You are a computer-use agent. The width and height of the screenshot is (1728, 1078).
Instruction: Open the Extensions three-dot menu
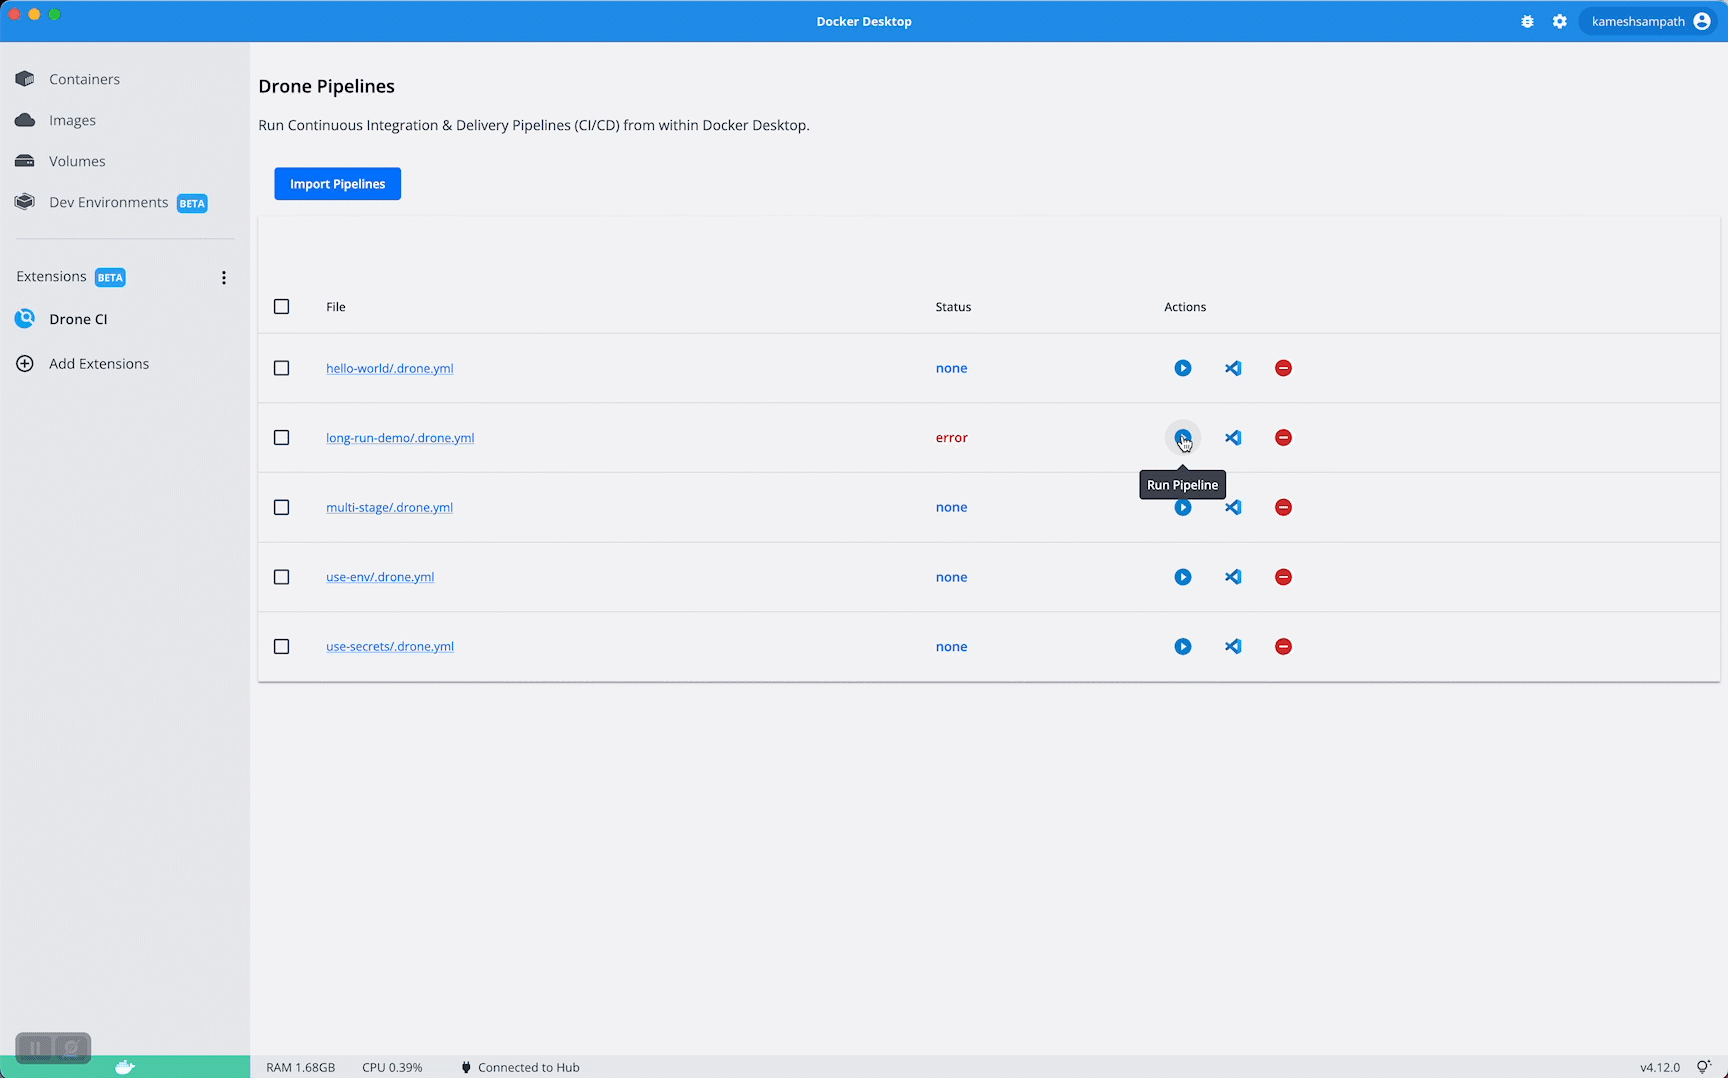(x=224, y=278)
